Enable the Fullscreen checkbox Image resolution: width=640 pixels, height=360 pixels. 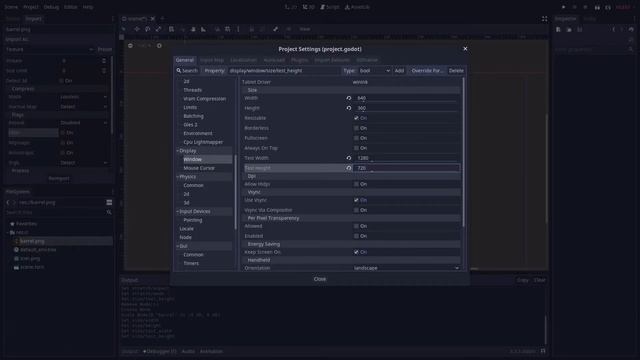[356, 138]
